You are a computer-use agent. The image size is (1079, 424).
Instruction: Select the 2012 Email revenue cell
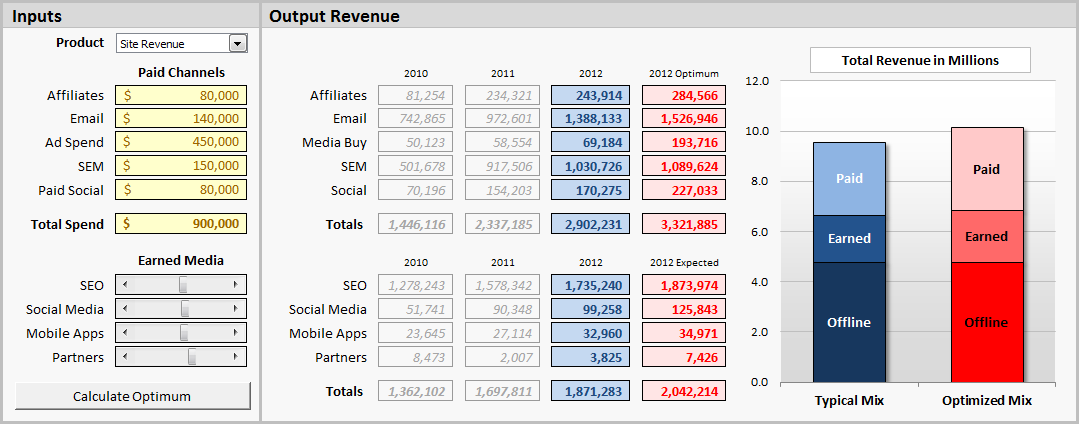coord(590,119)
